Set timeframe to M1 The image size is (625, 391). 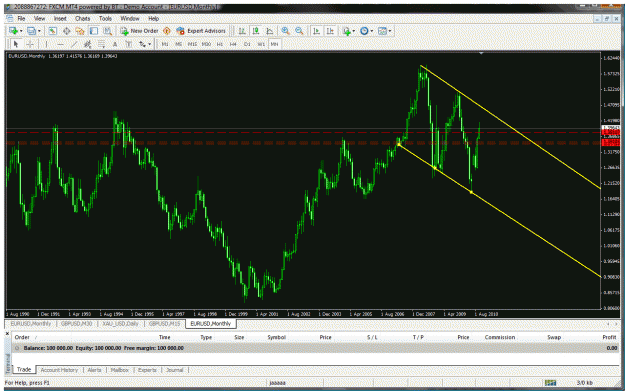165,44
